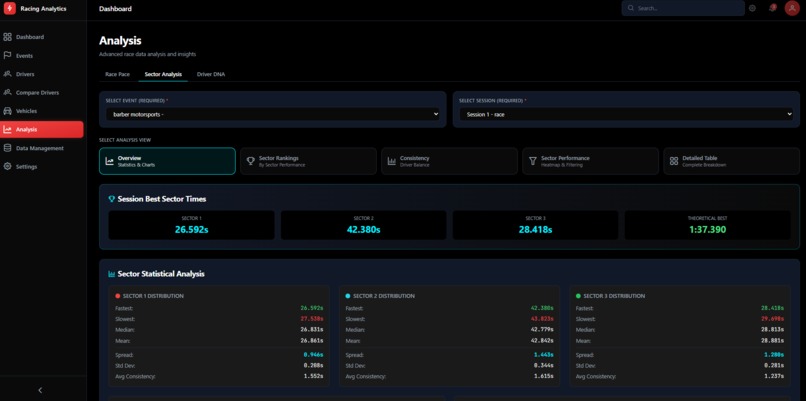
Task: Click the Compare Drivers icon in sidebar
Action: (x=7, y=93)
